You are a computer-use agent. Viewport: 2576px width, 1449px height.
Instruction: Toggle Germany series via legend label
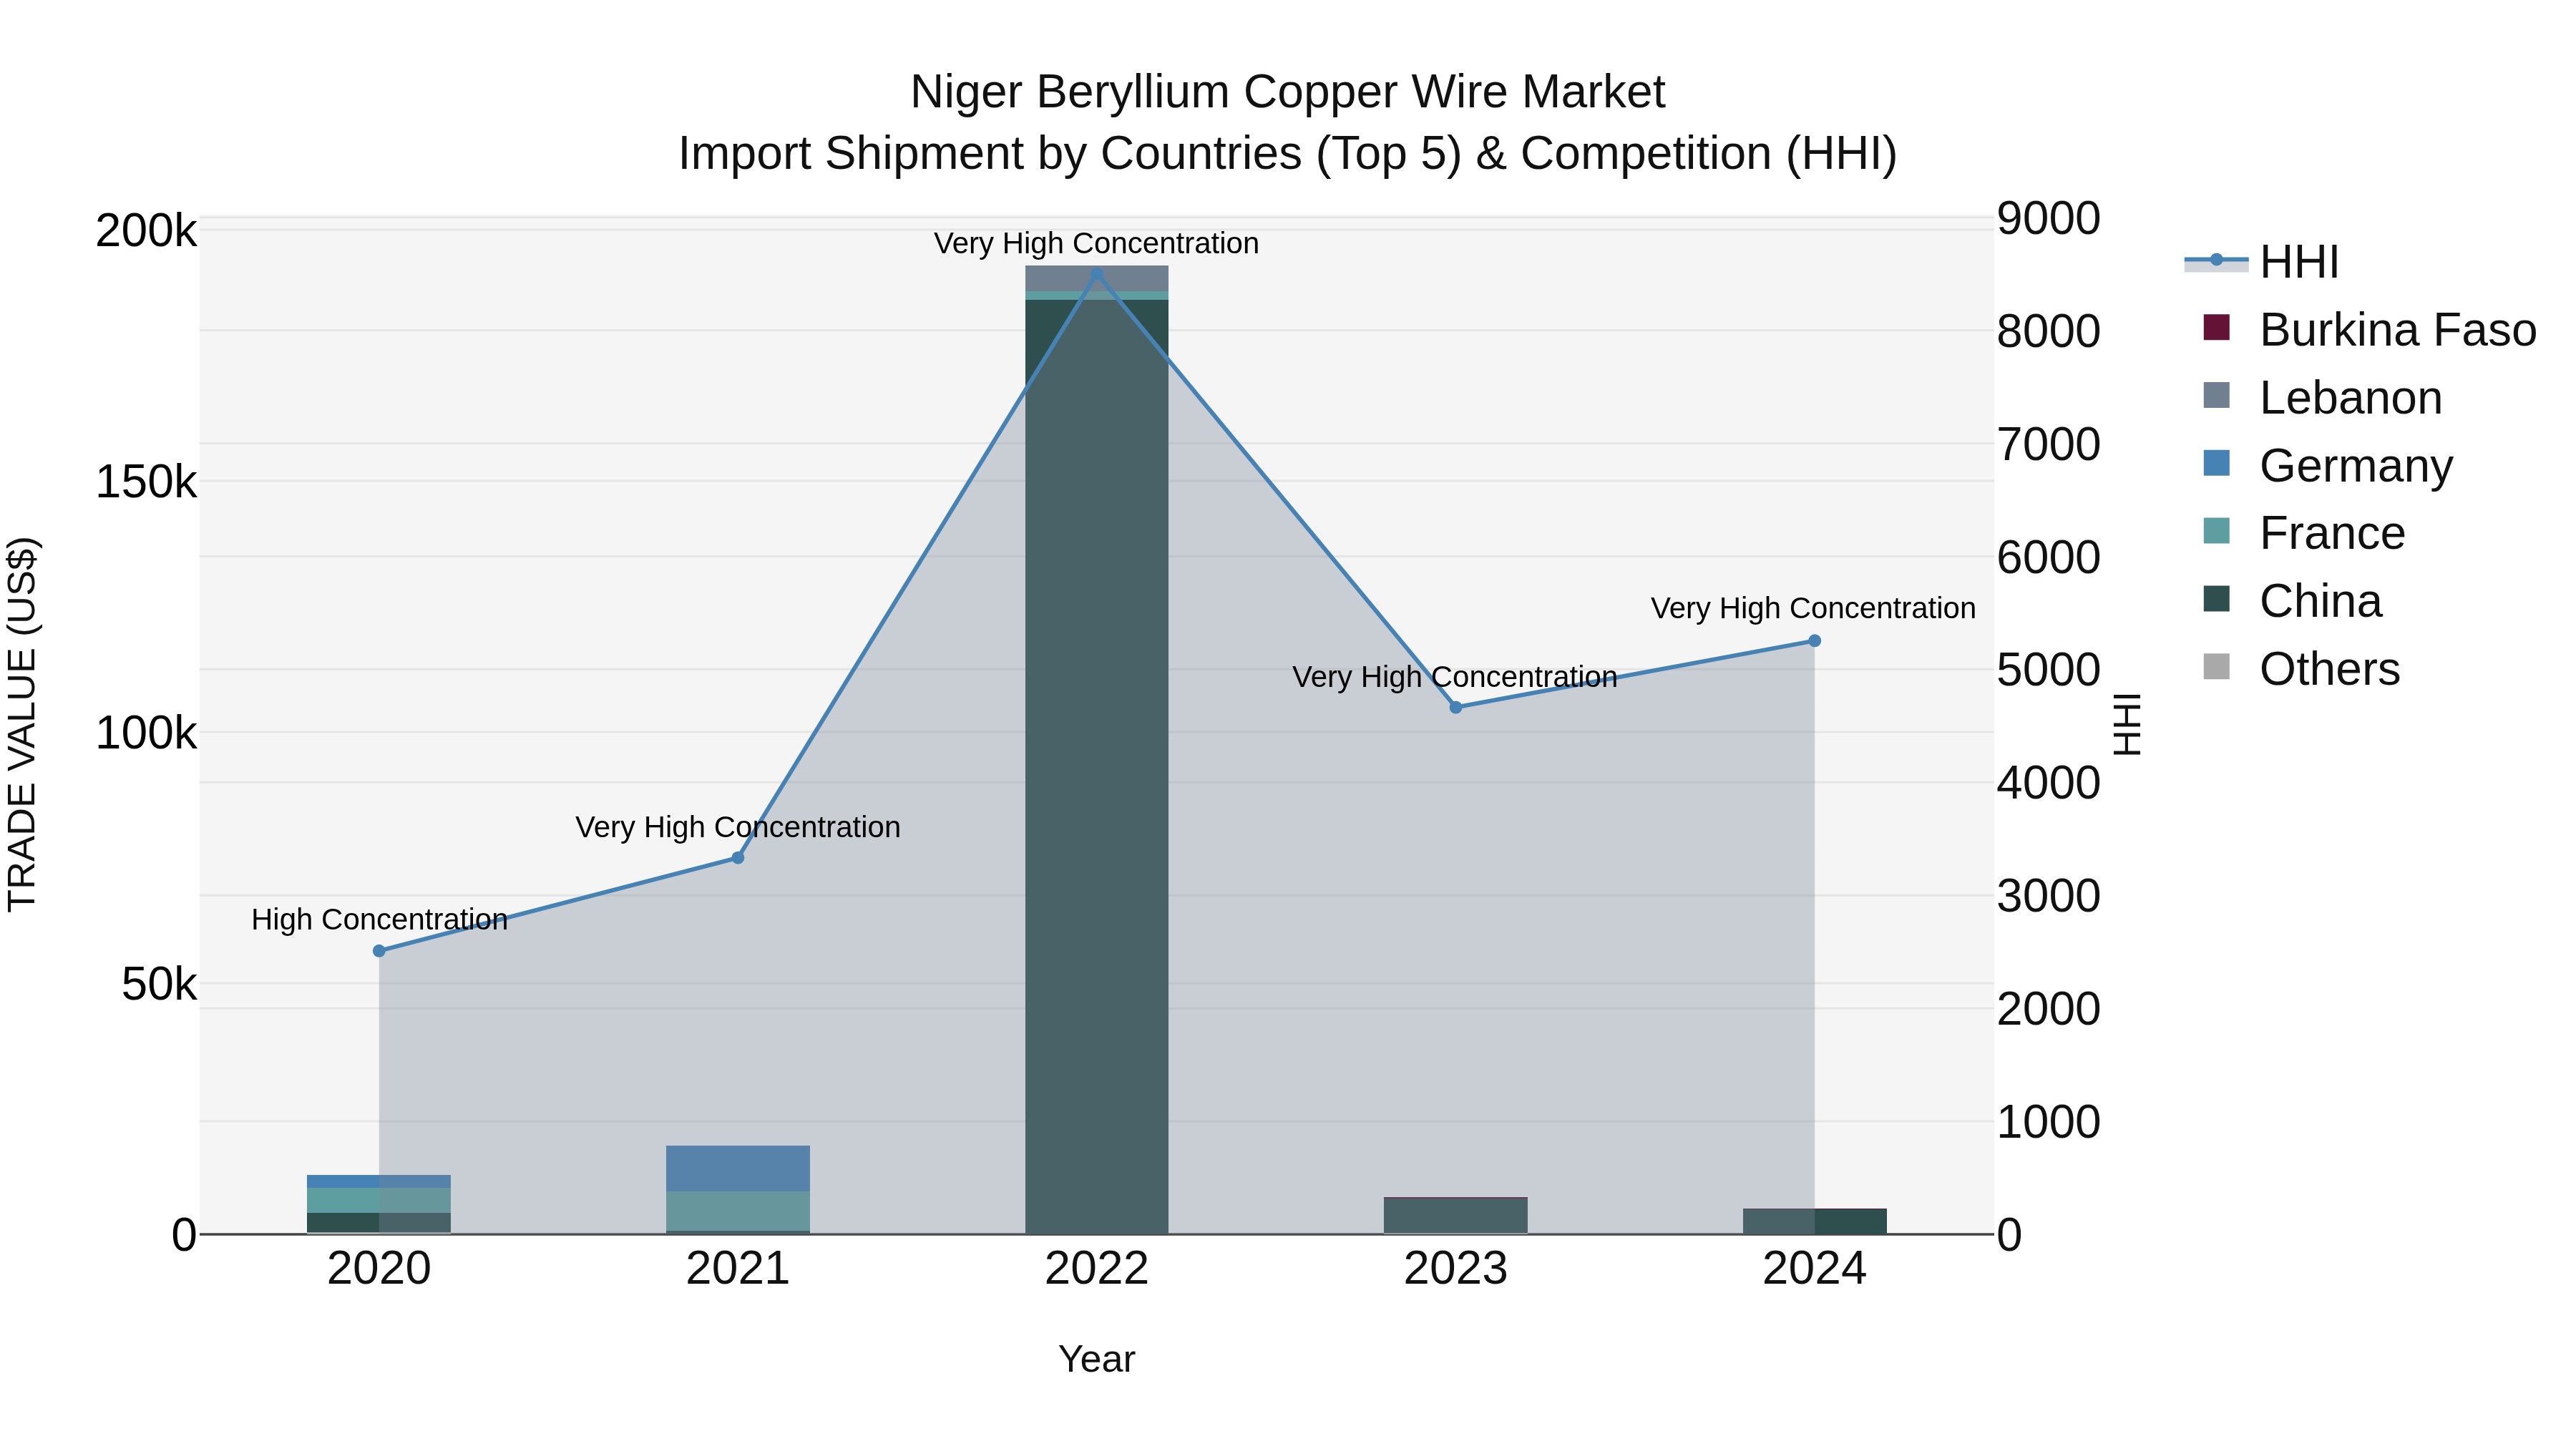click(2356, 466)
